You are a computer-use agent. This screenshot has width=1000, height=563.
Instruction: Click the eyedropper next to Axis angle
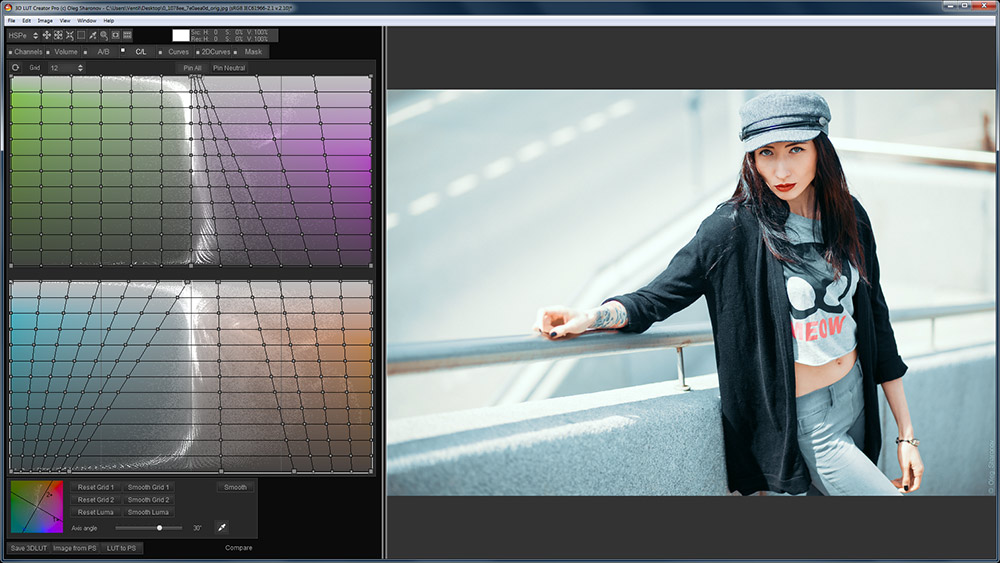[221, 527]
